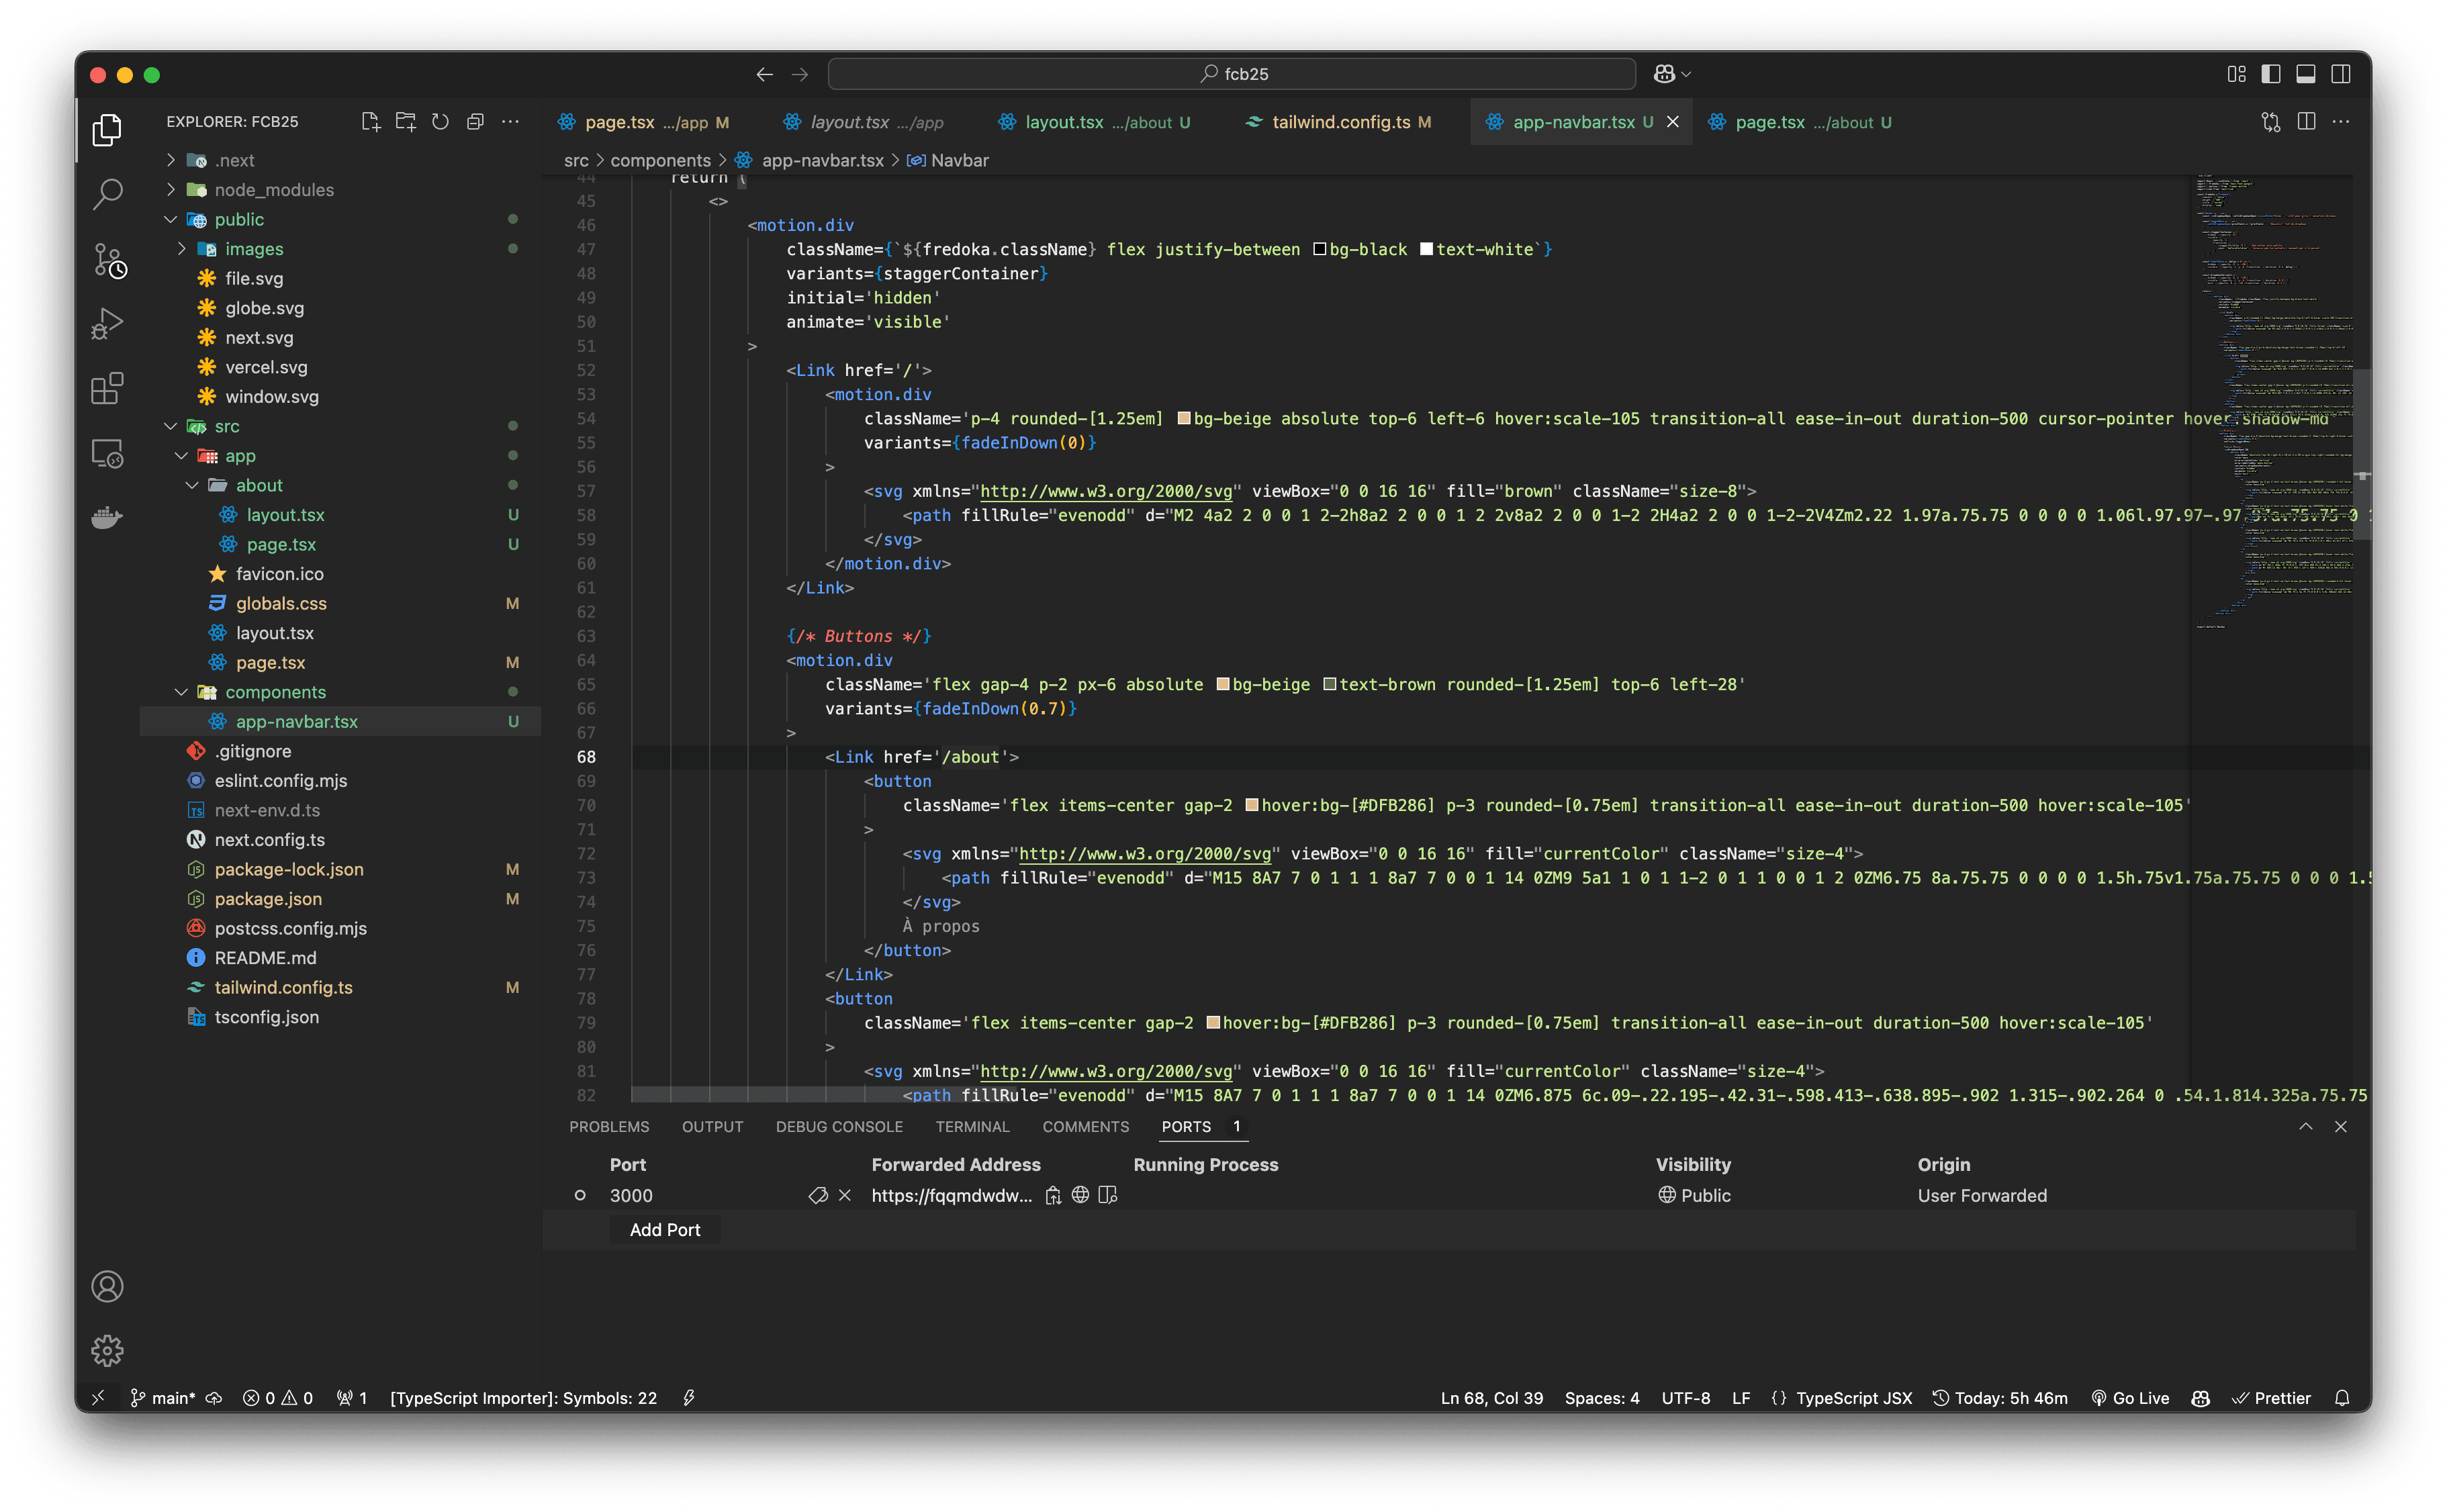Viewport: 2447px width, 1512px height.
Task: Open Explorer more actions ellipsis
Action: point(510,122)
